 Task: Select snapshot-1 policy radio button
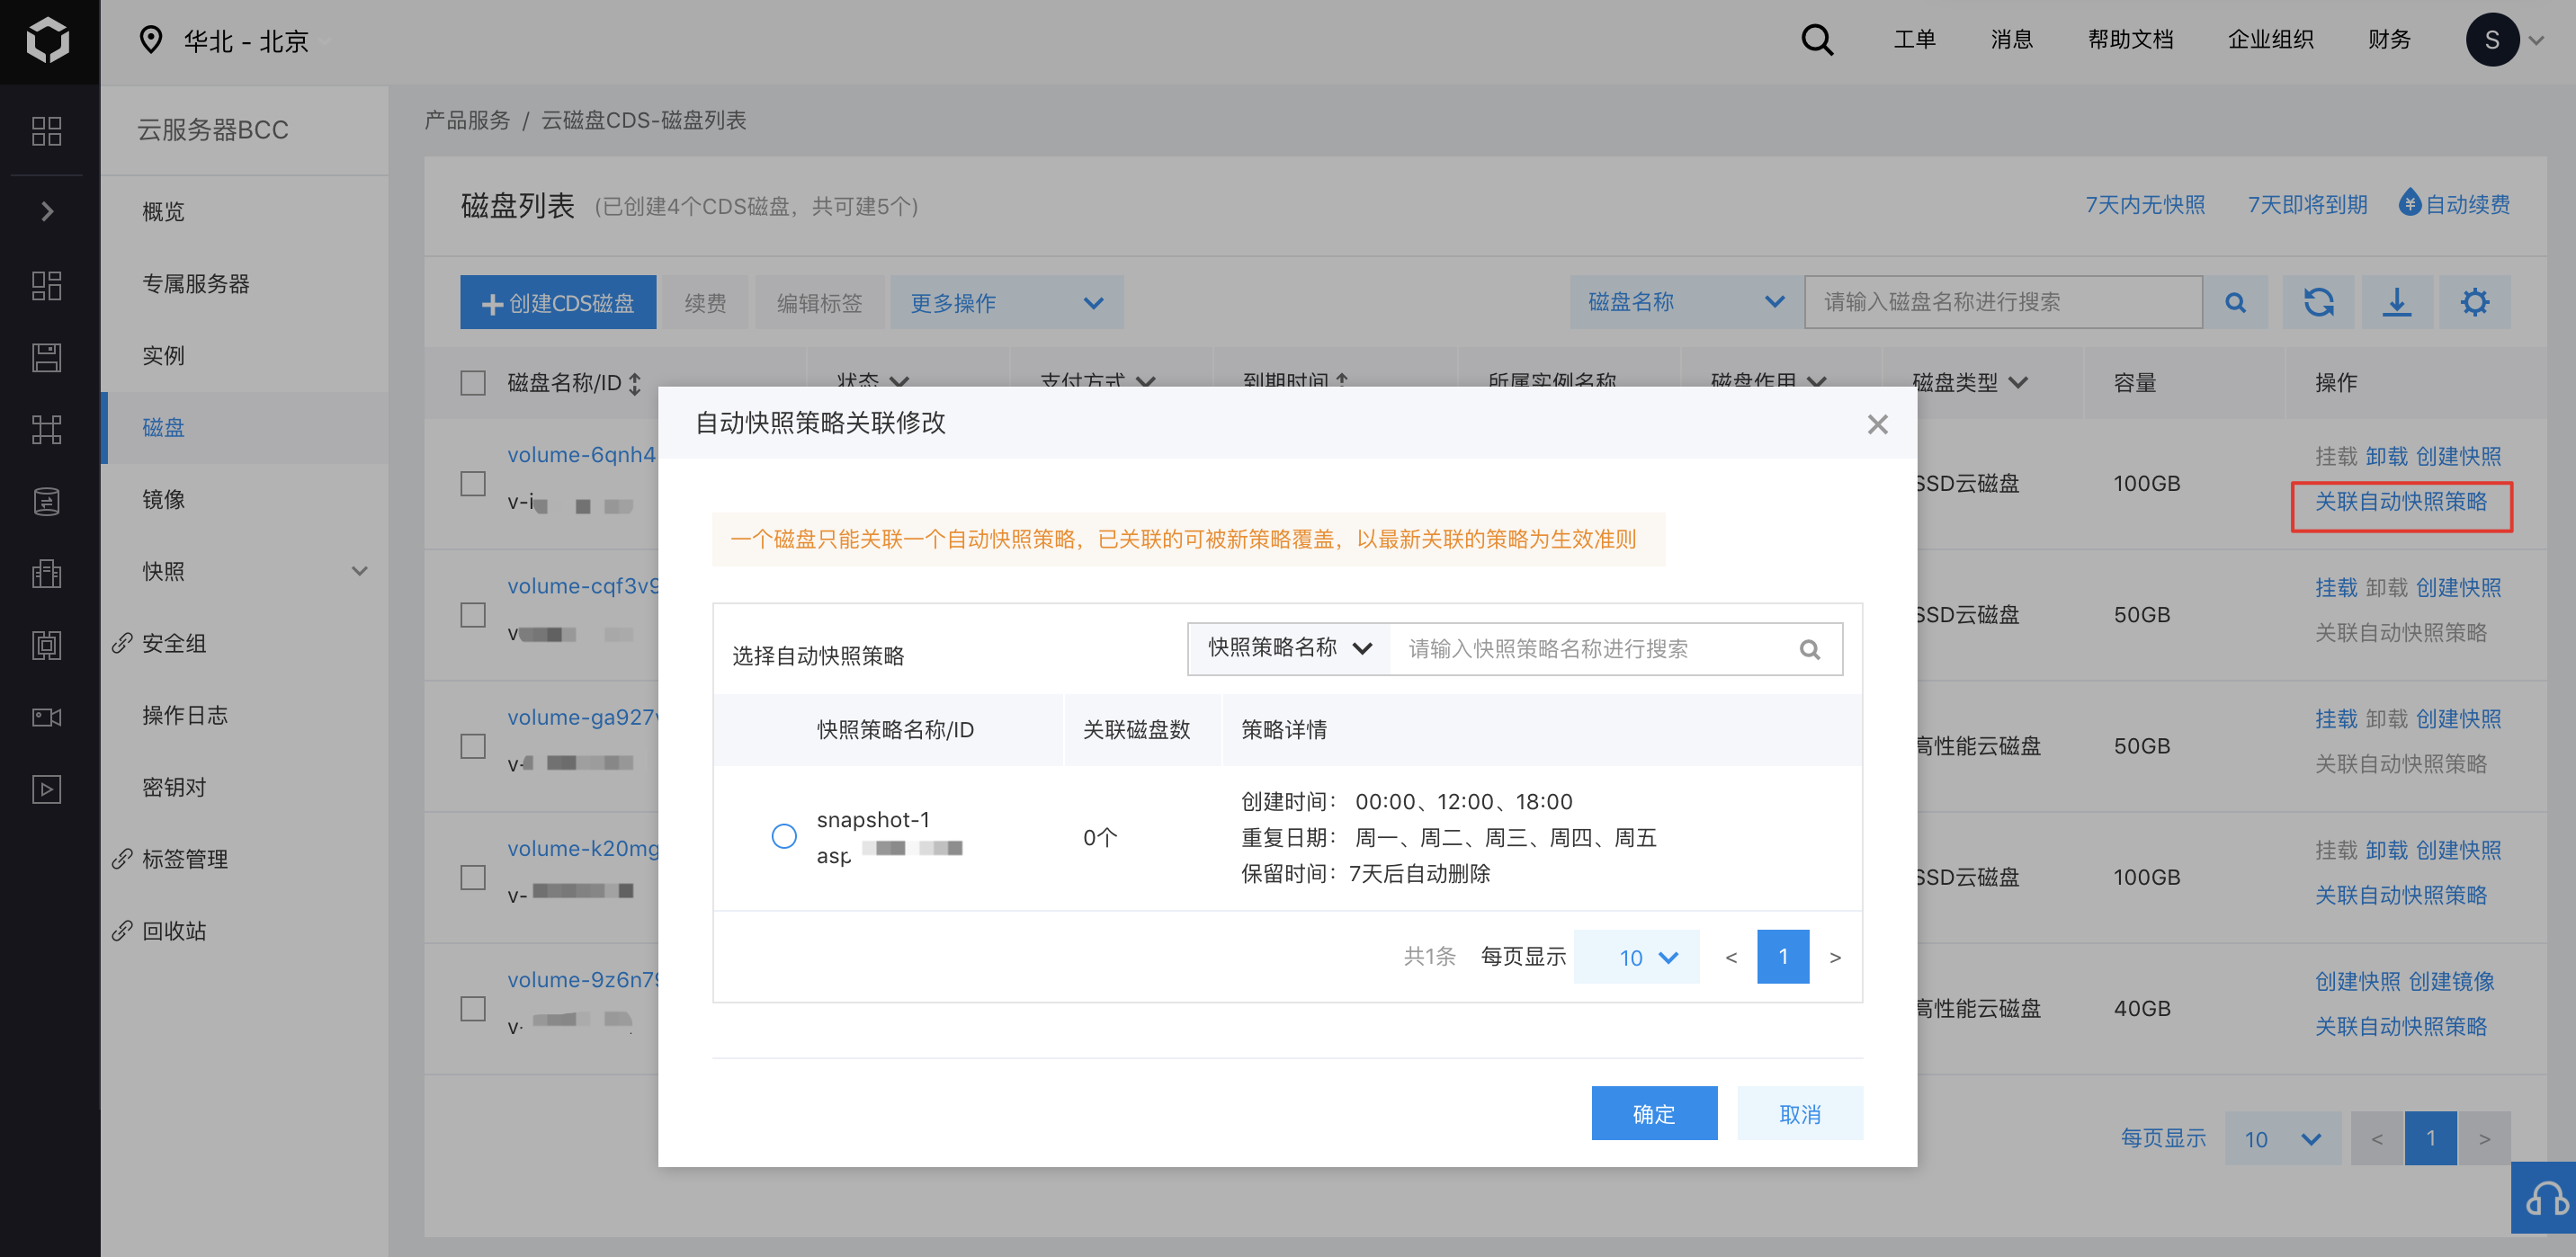[784, 836]
